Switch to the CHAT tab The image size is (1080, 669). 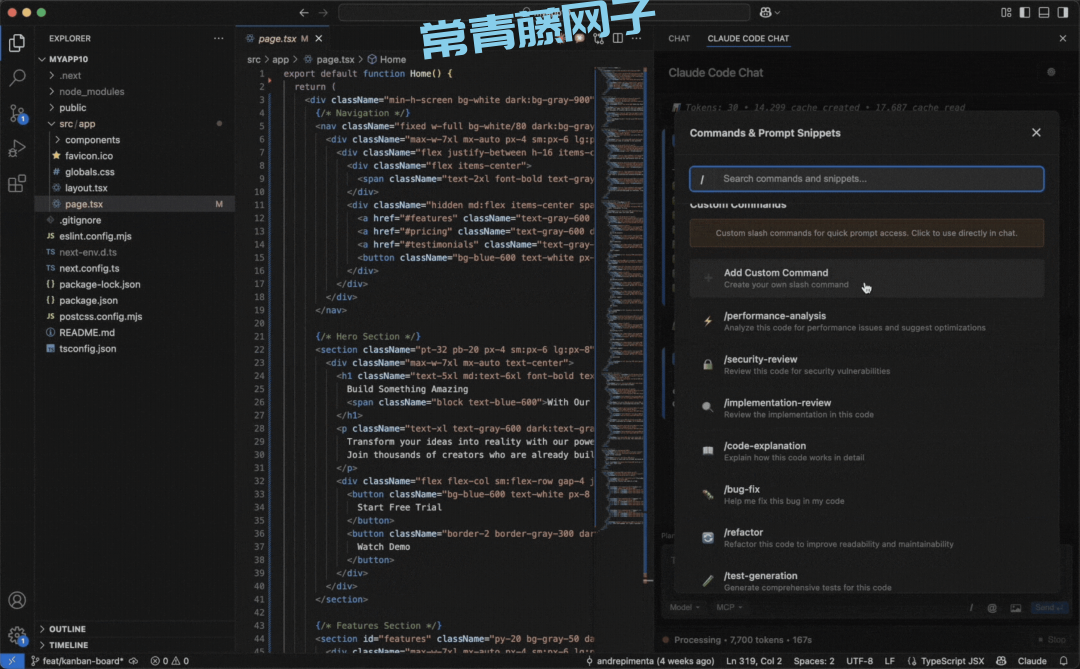pyautogui.click(x=679, y=38)
